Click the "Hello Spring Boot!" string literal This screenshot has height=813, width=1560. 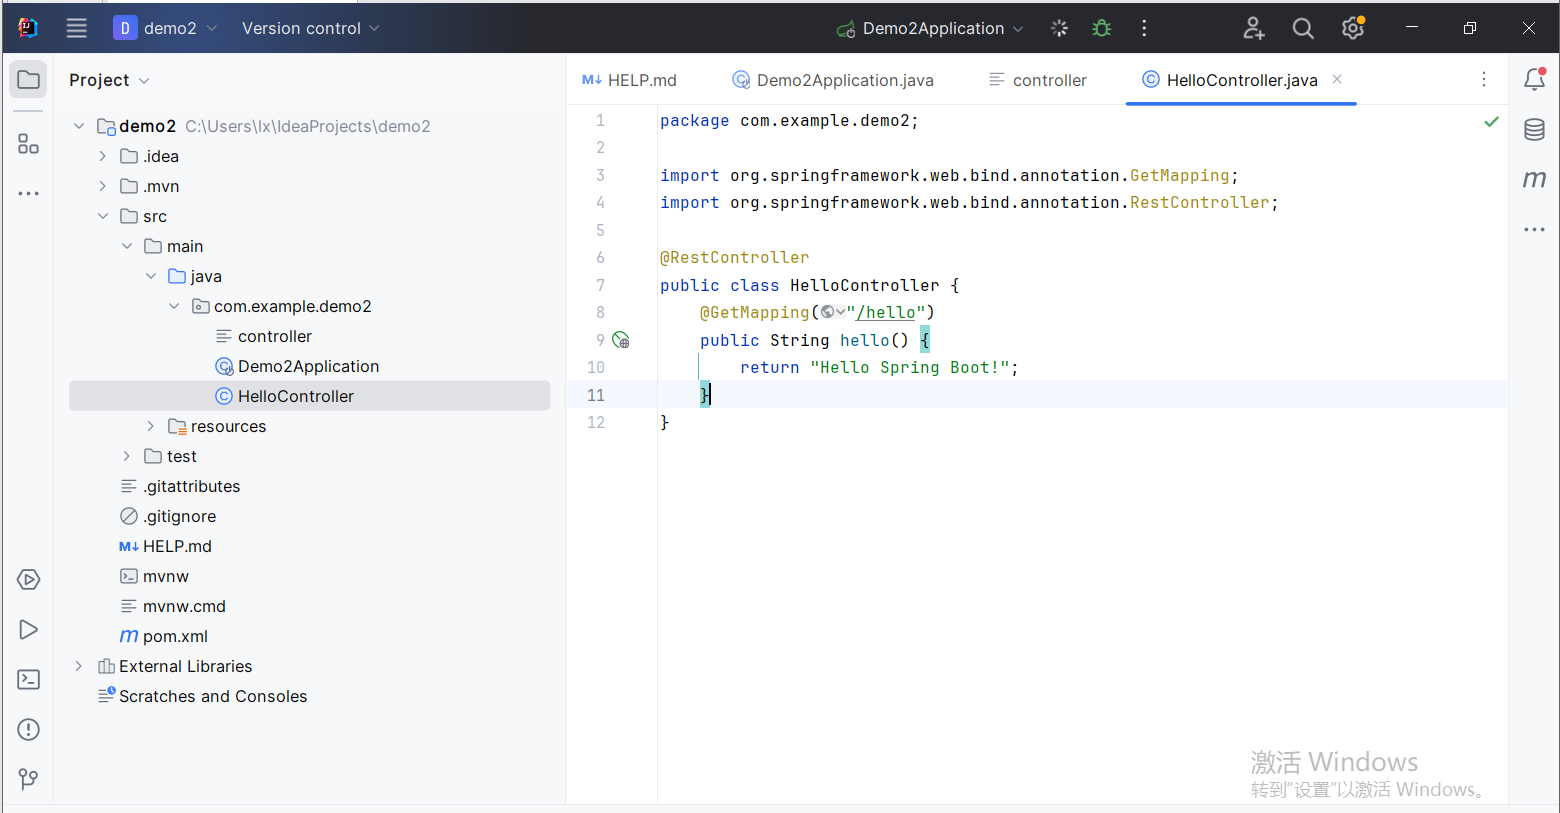click(x=910, y=367)
